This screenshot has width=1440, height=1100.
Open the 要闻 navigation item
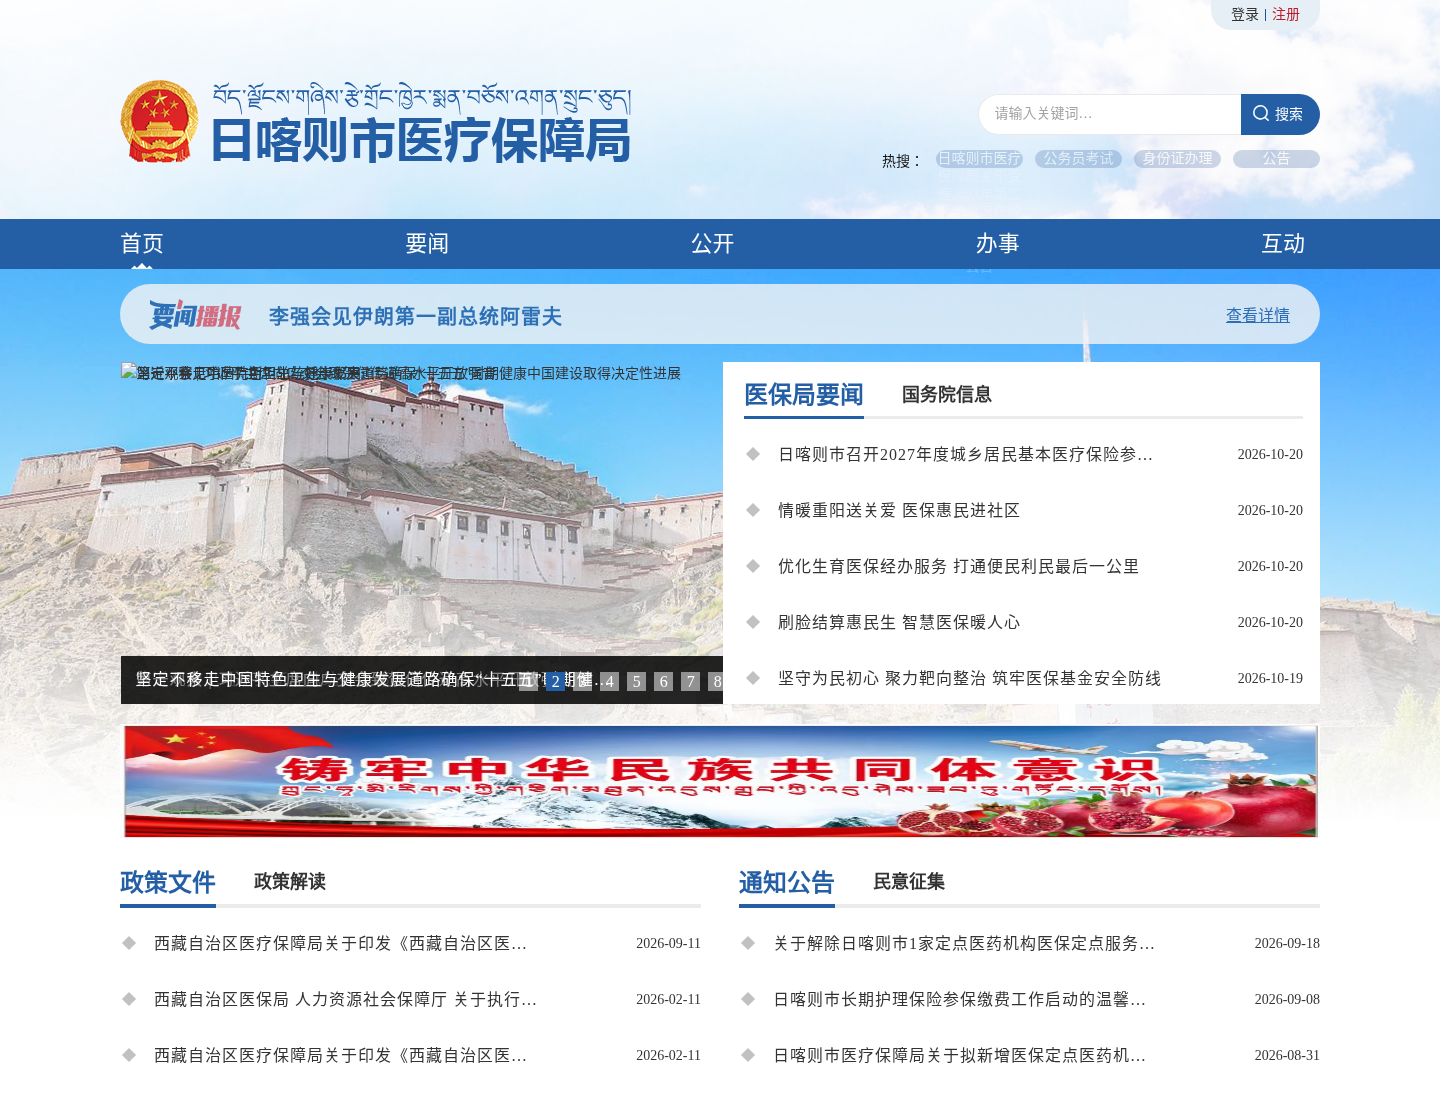(x=427, y=243)
